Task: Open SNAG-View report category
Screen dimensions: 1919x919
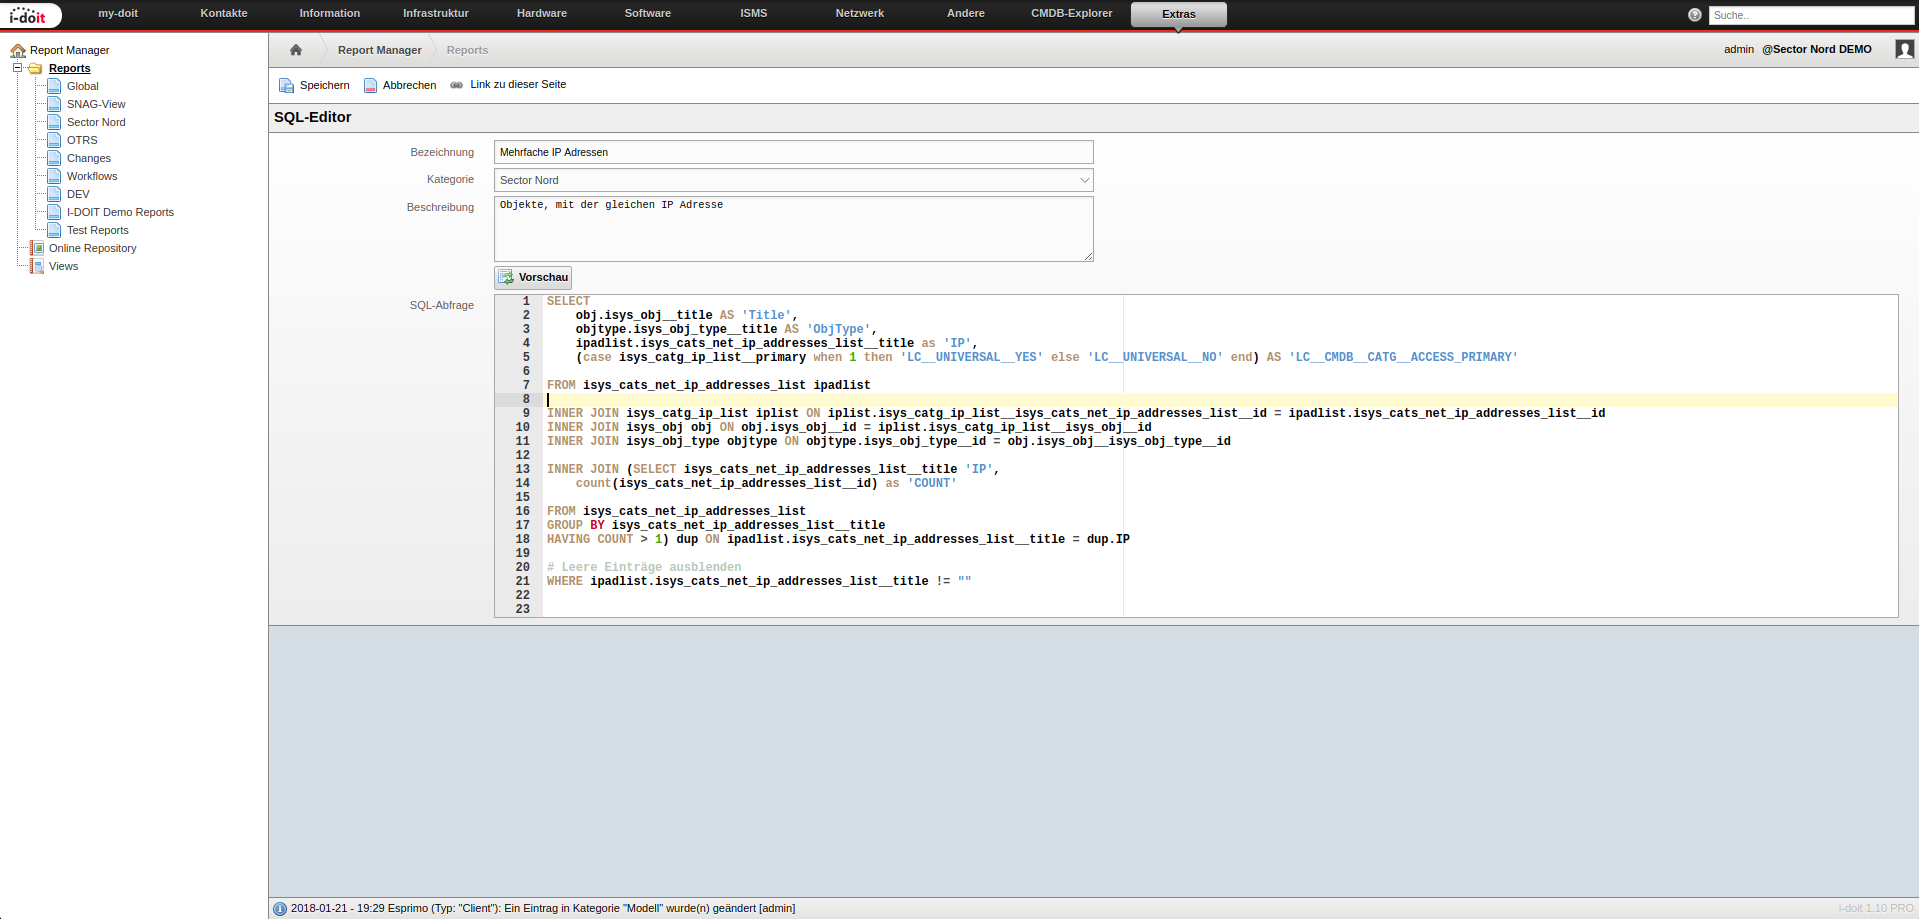Action: [x=96, y=104]
